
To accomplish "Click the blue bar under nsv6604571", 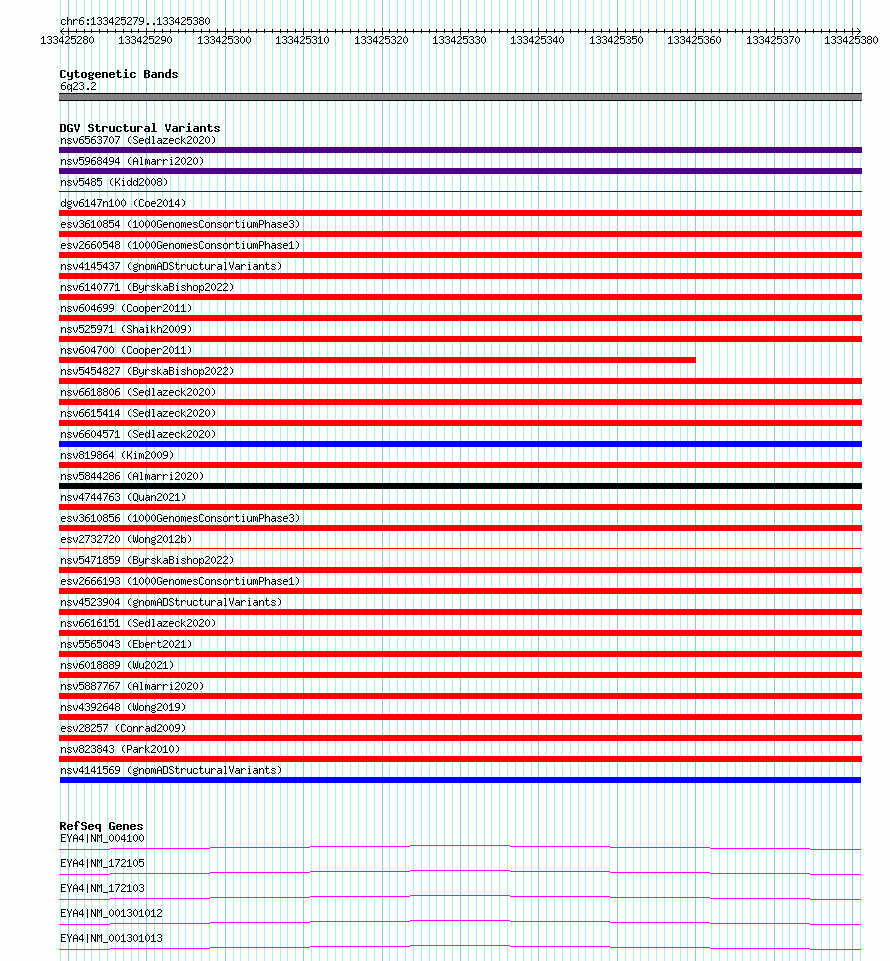I will [x=460, y=444].
